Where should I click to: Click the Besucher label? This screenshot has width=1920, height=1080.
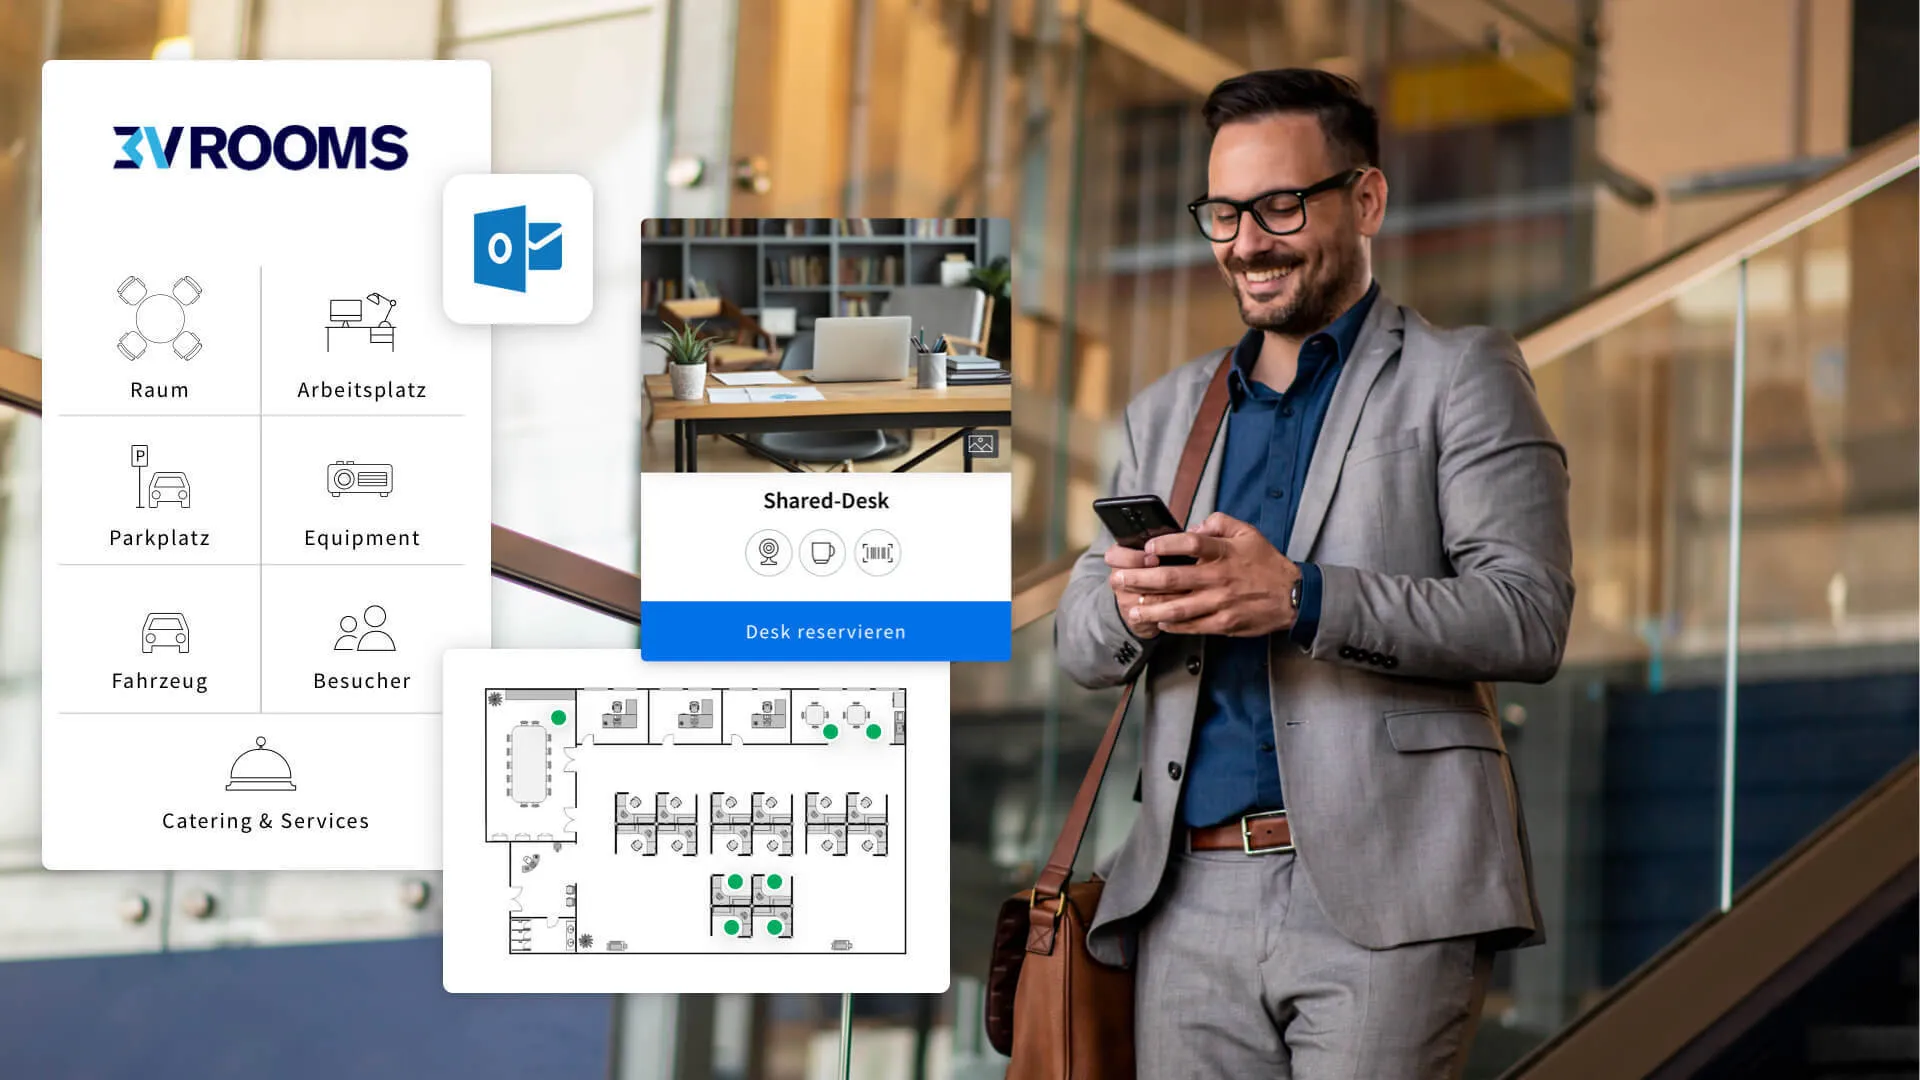pos(362,681)
